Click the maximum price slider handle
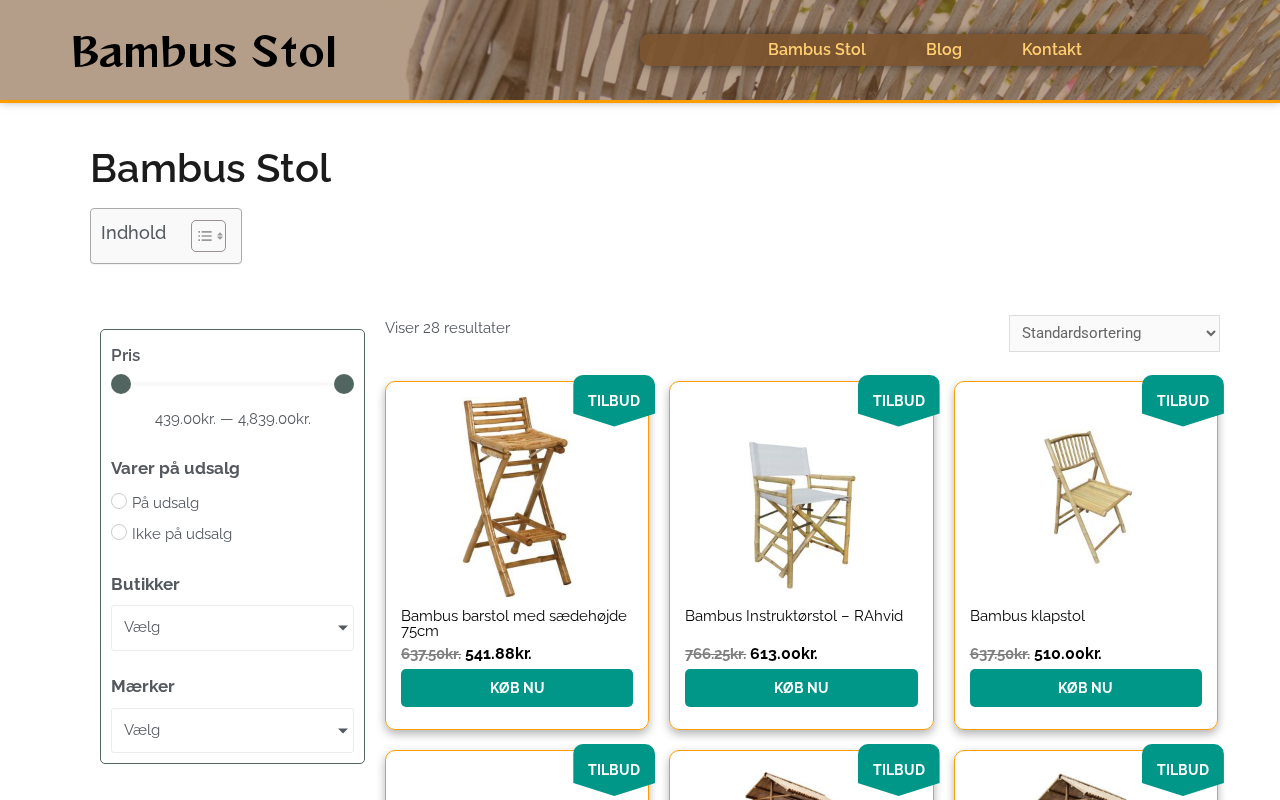Image resolution: width=1280 pixels, height=800 pixels. tap(344, 384)
